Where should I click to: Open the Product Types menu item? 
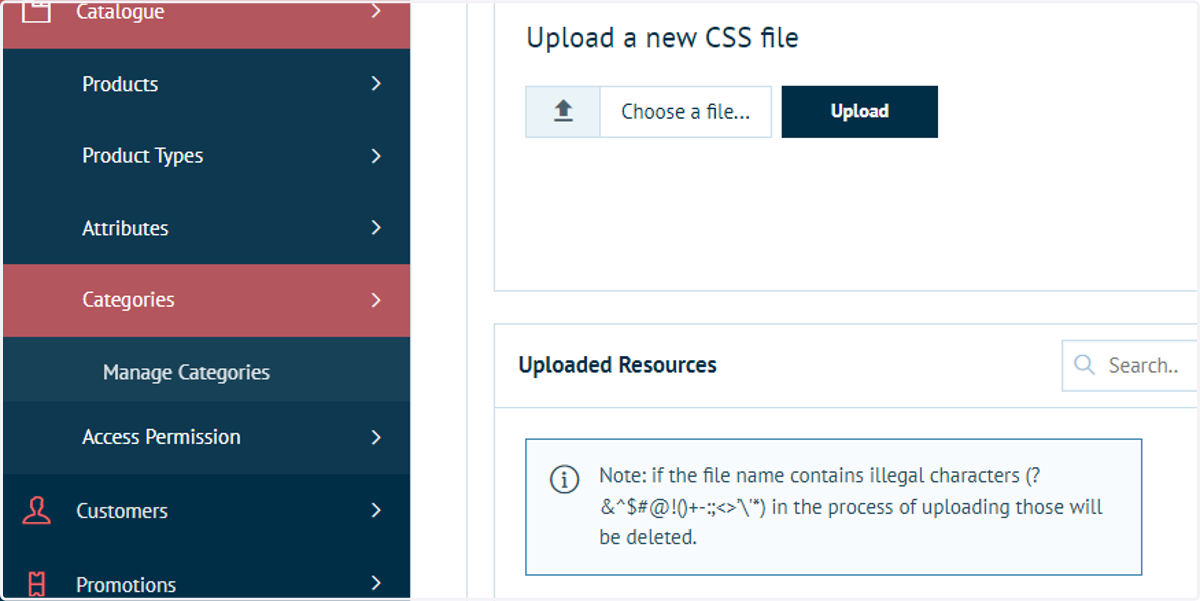tap(206, 156)
